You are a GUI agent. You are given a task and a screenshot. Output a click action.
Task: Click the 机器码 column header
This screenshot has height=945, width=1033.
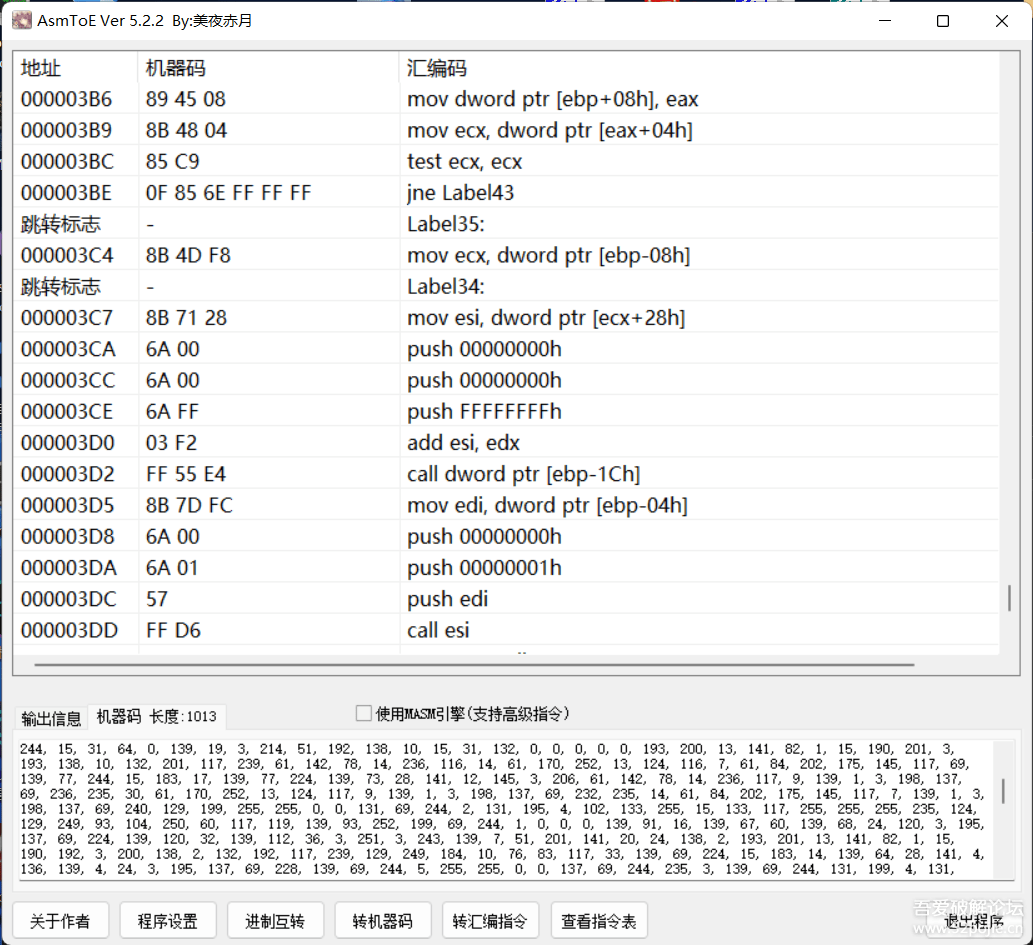[176, 68]
